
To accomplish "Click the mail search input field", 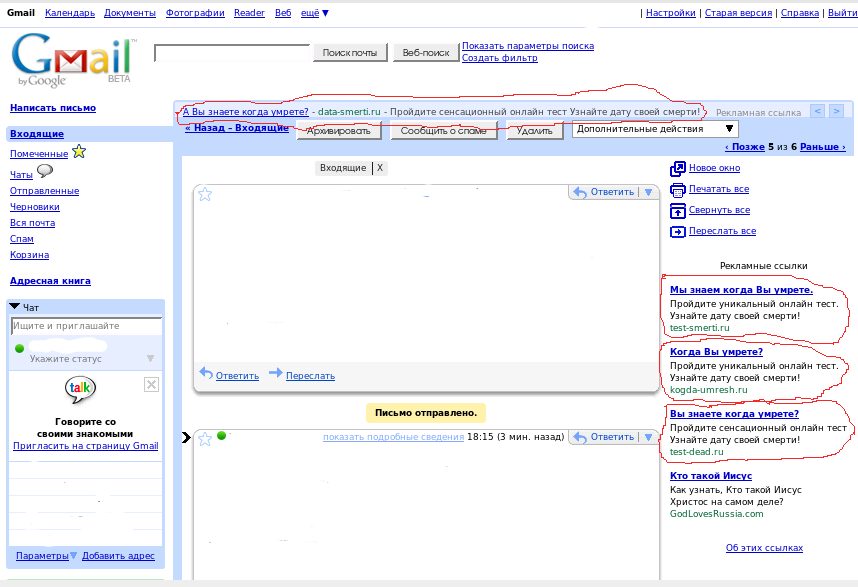I will click(232, 53).
